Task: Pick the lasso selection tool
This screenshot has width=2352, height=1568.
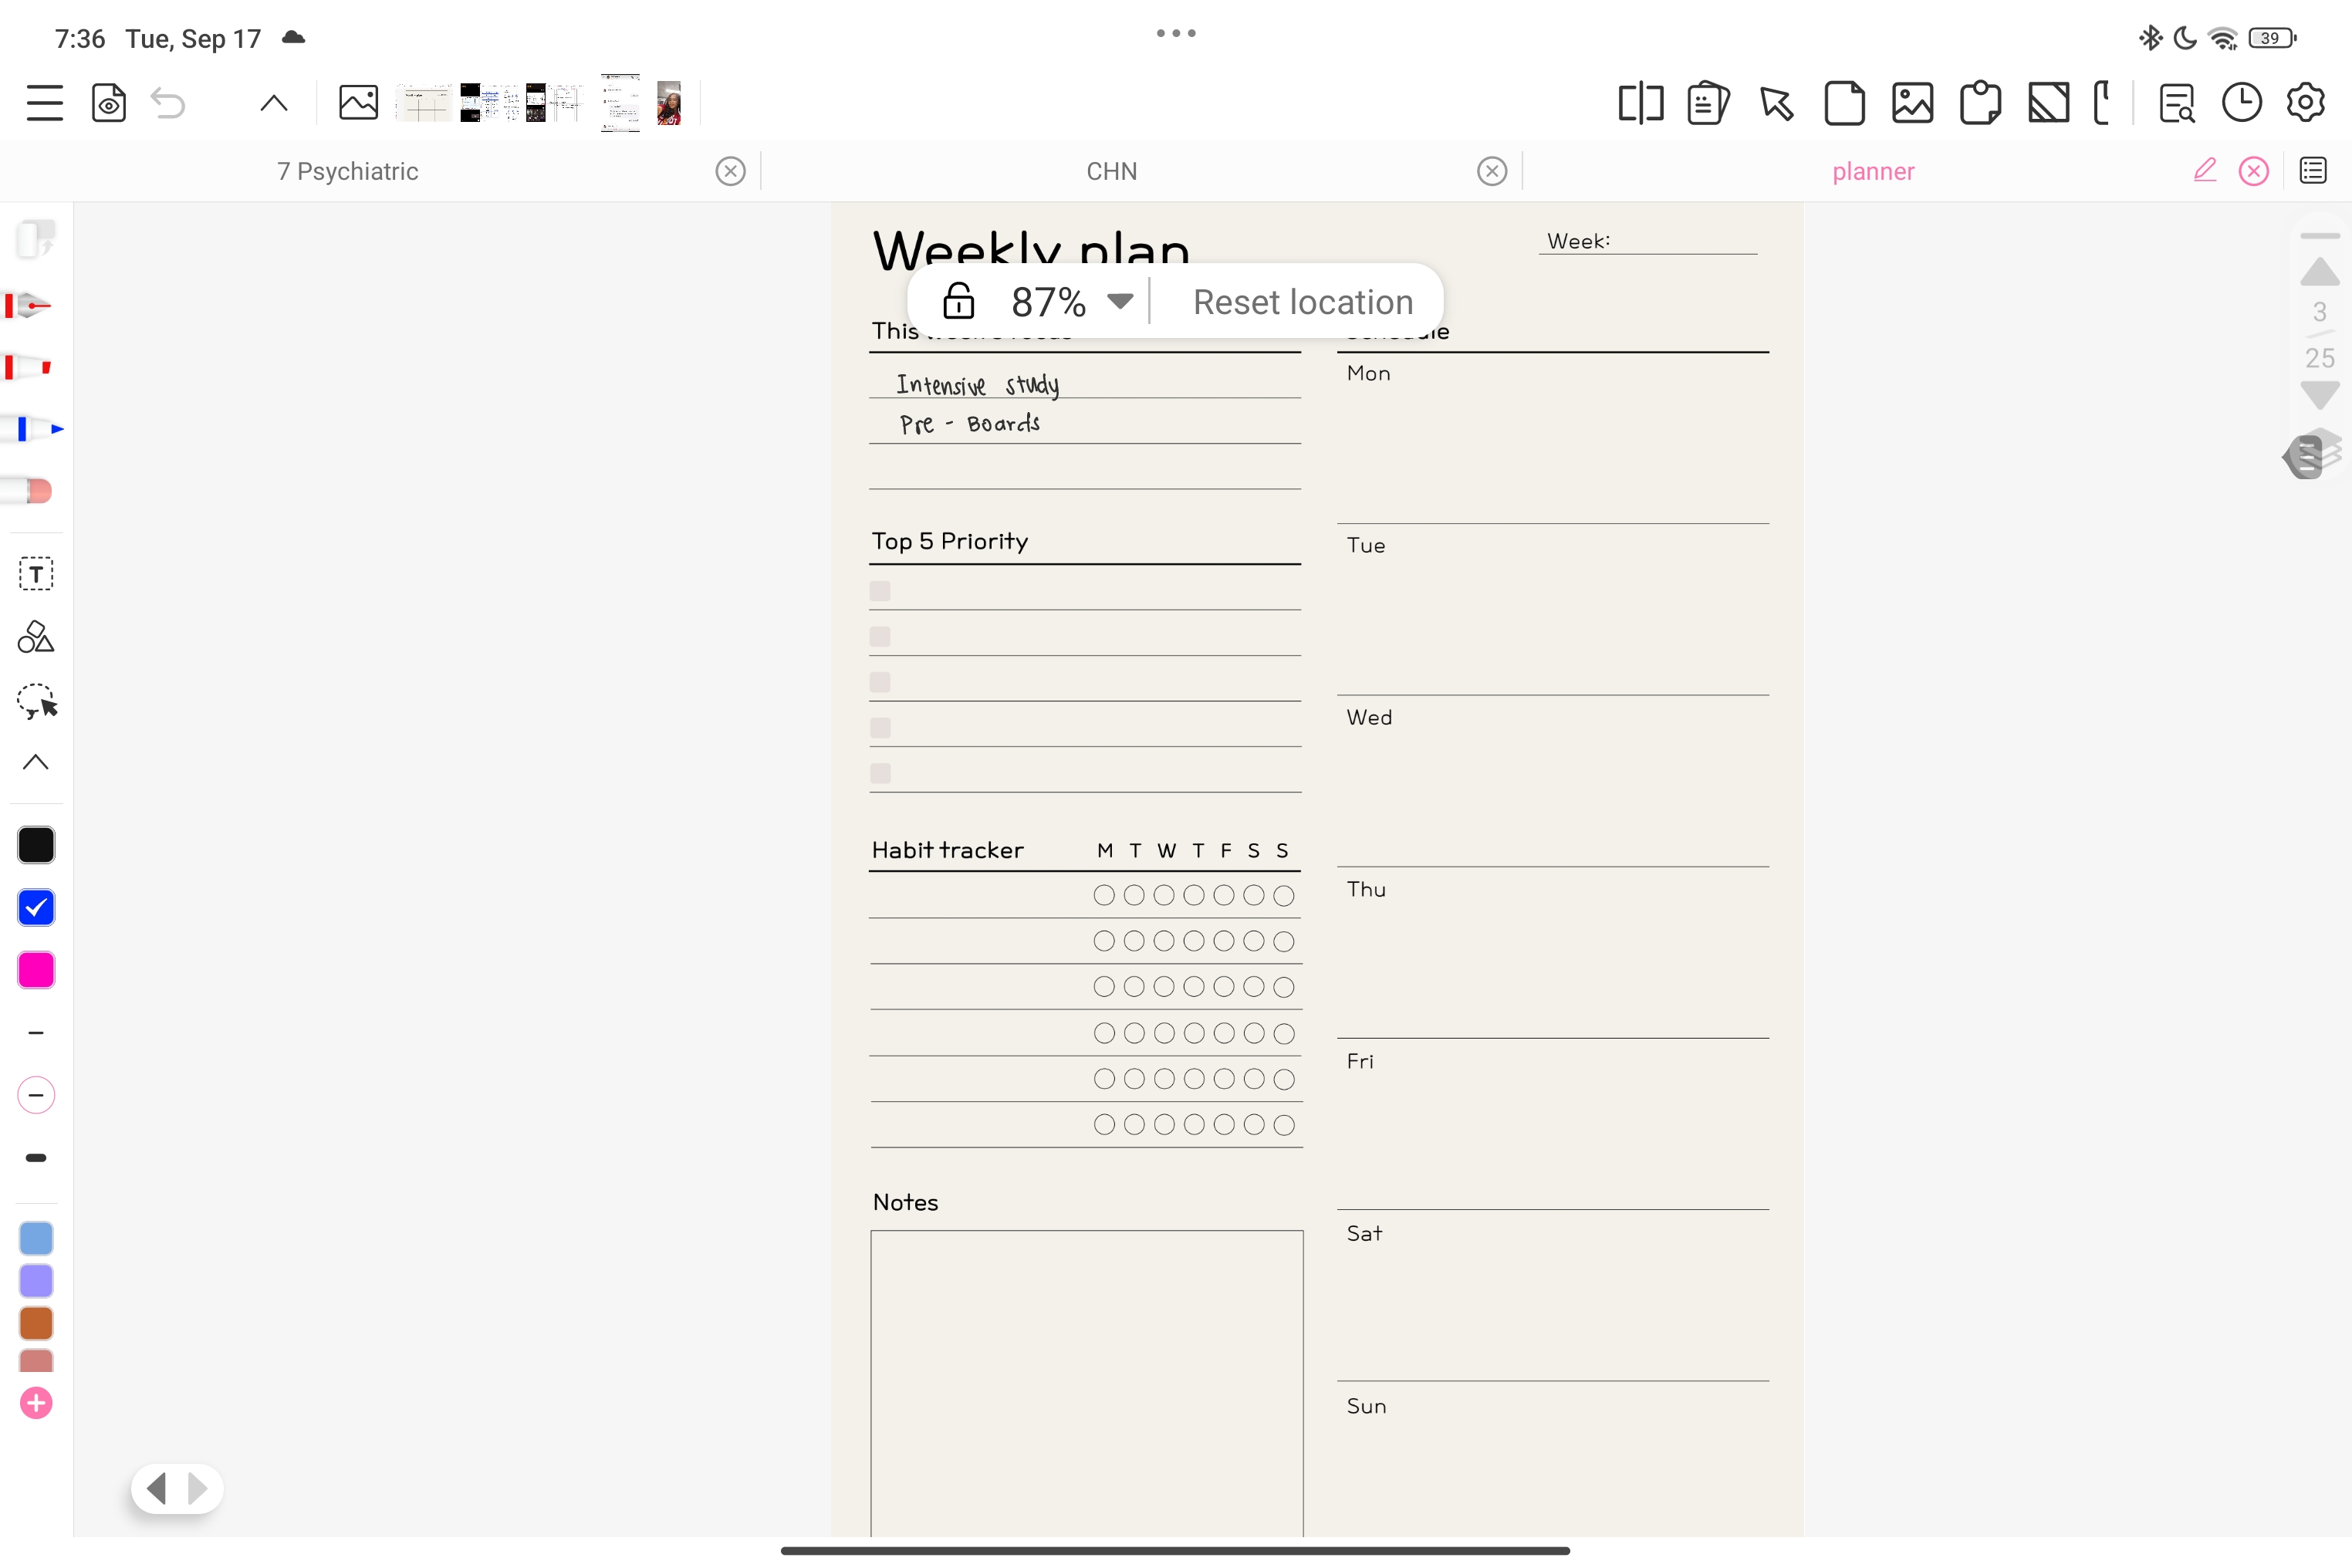Action: (x=37, y=701)
